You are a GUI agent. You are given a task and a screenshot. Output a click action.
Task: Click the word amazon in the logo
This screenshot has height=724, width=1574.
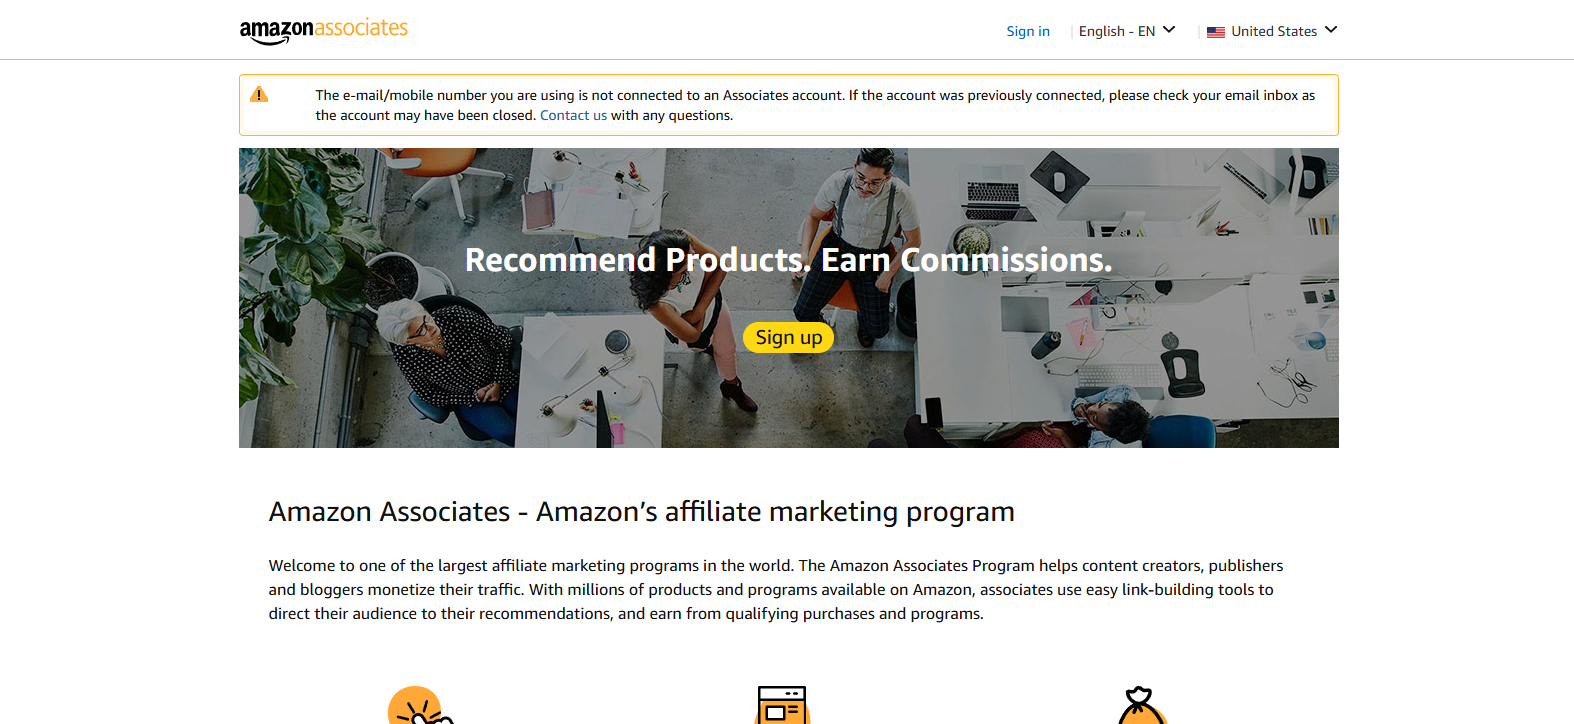(276, 32)
